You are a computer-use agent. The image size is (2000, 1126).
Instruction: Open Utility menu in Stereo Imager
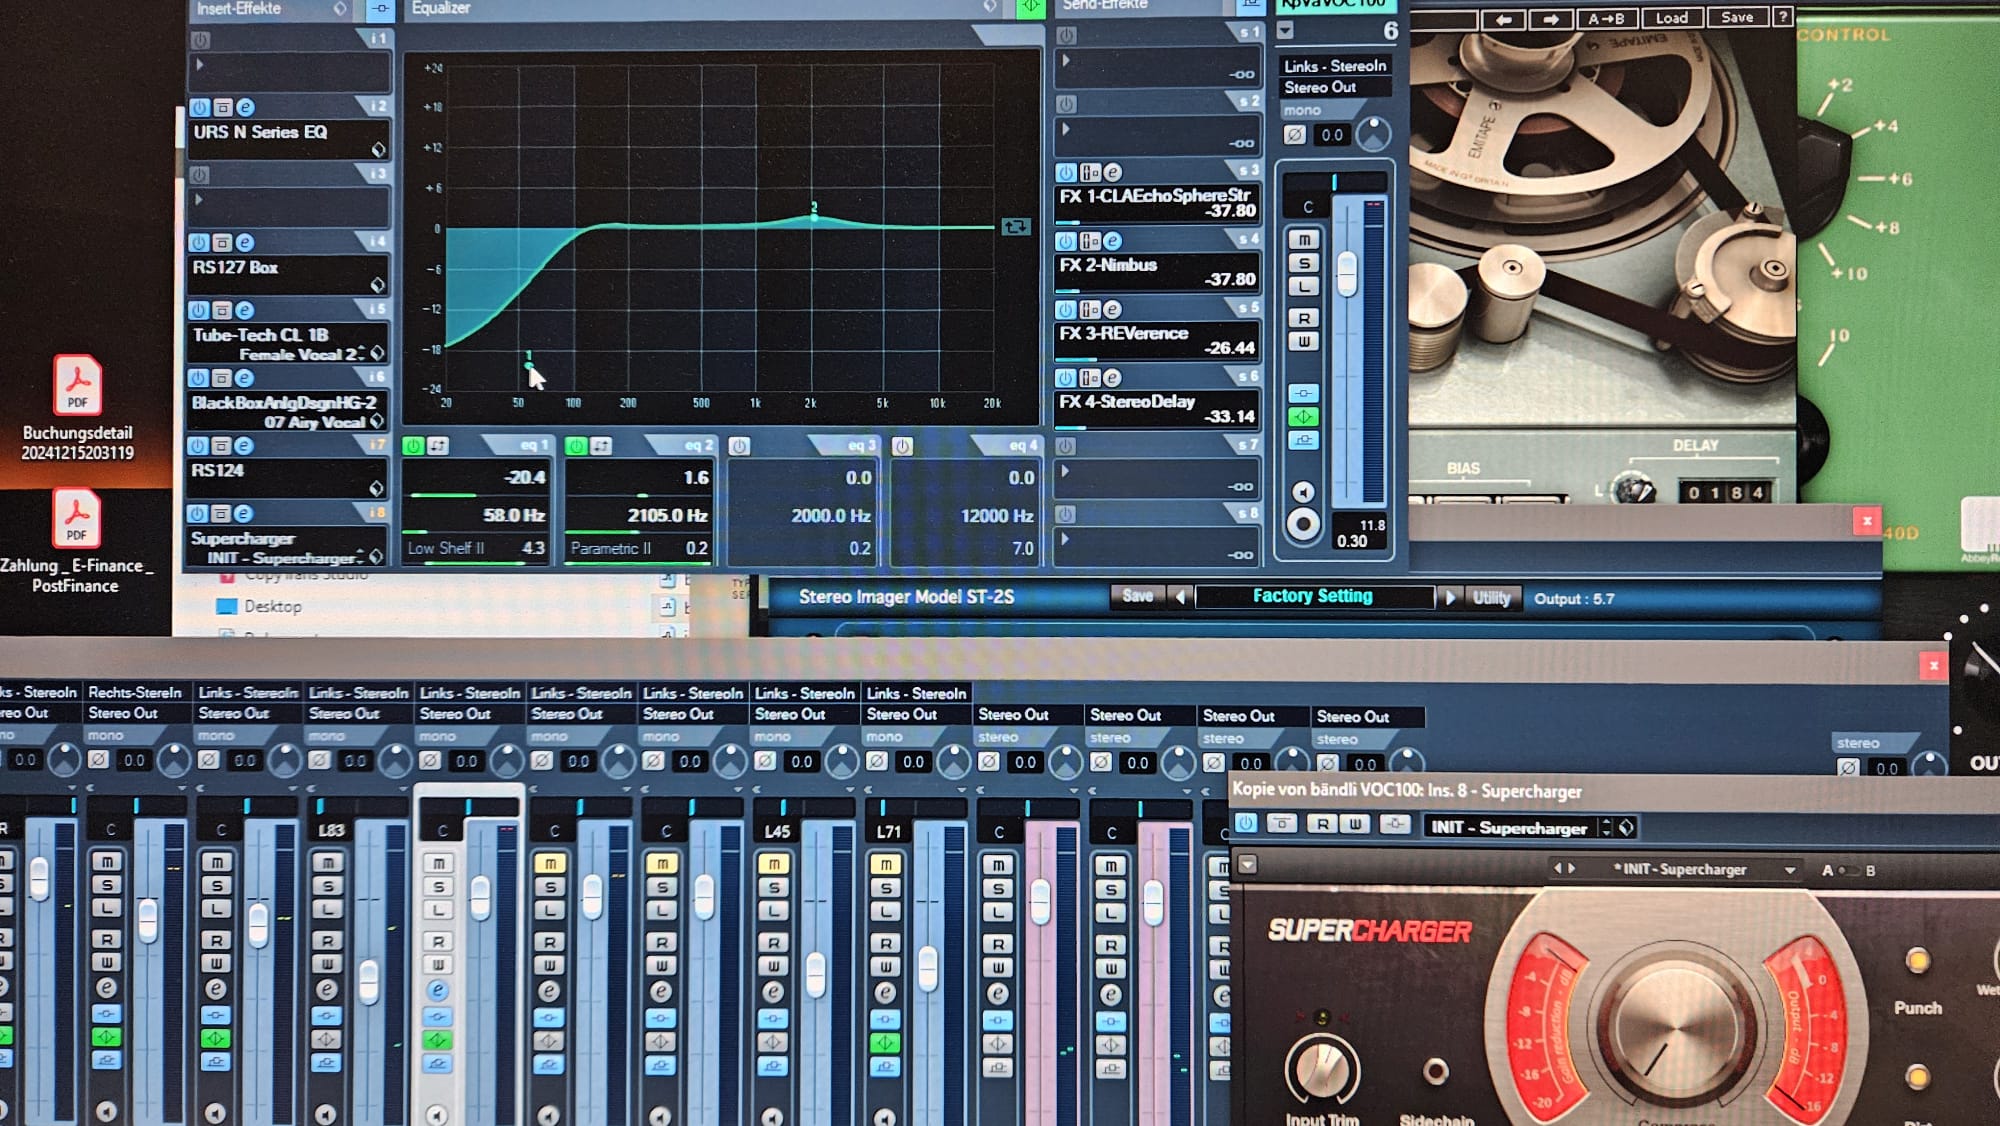1491,598
